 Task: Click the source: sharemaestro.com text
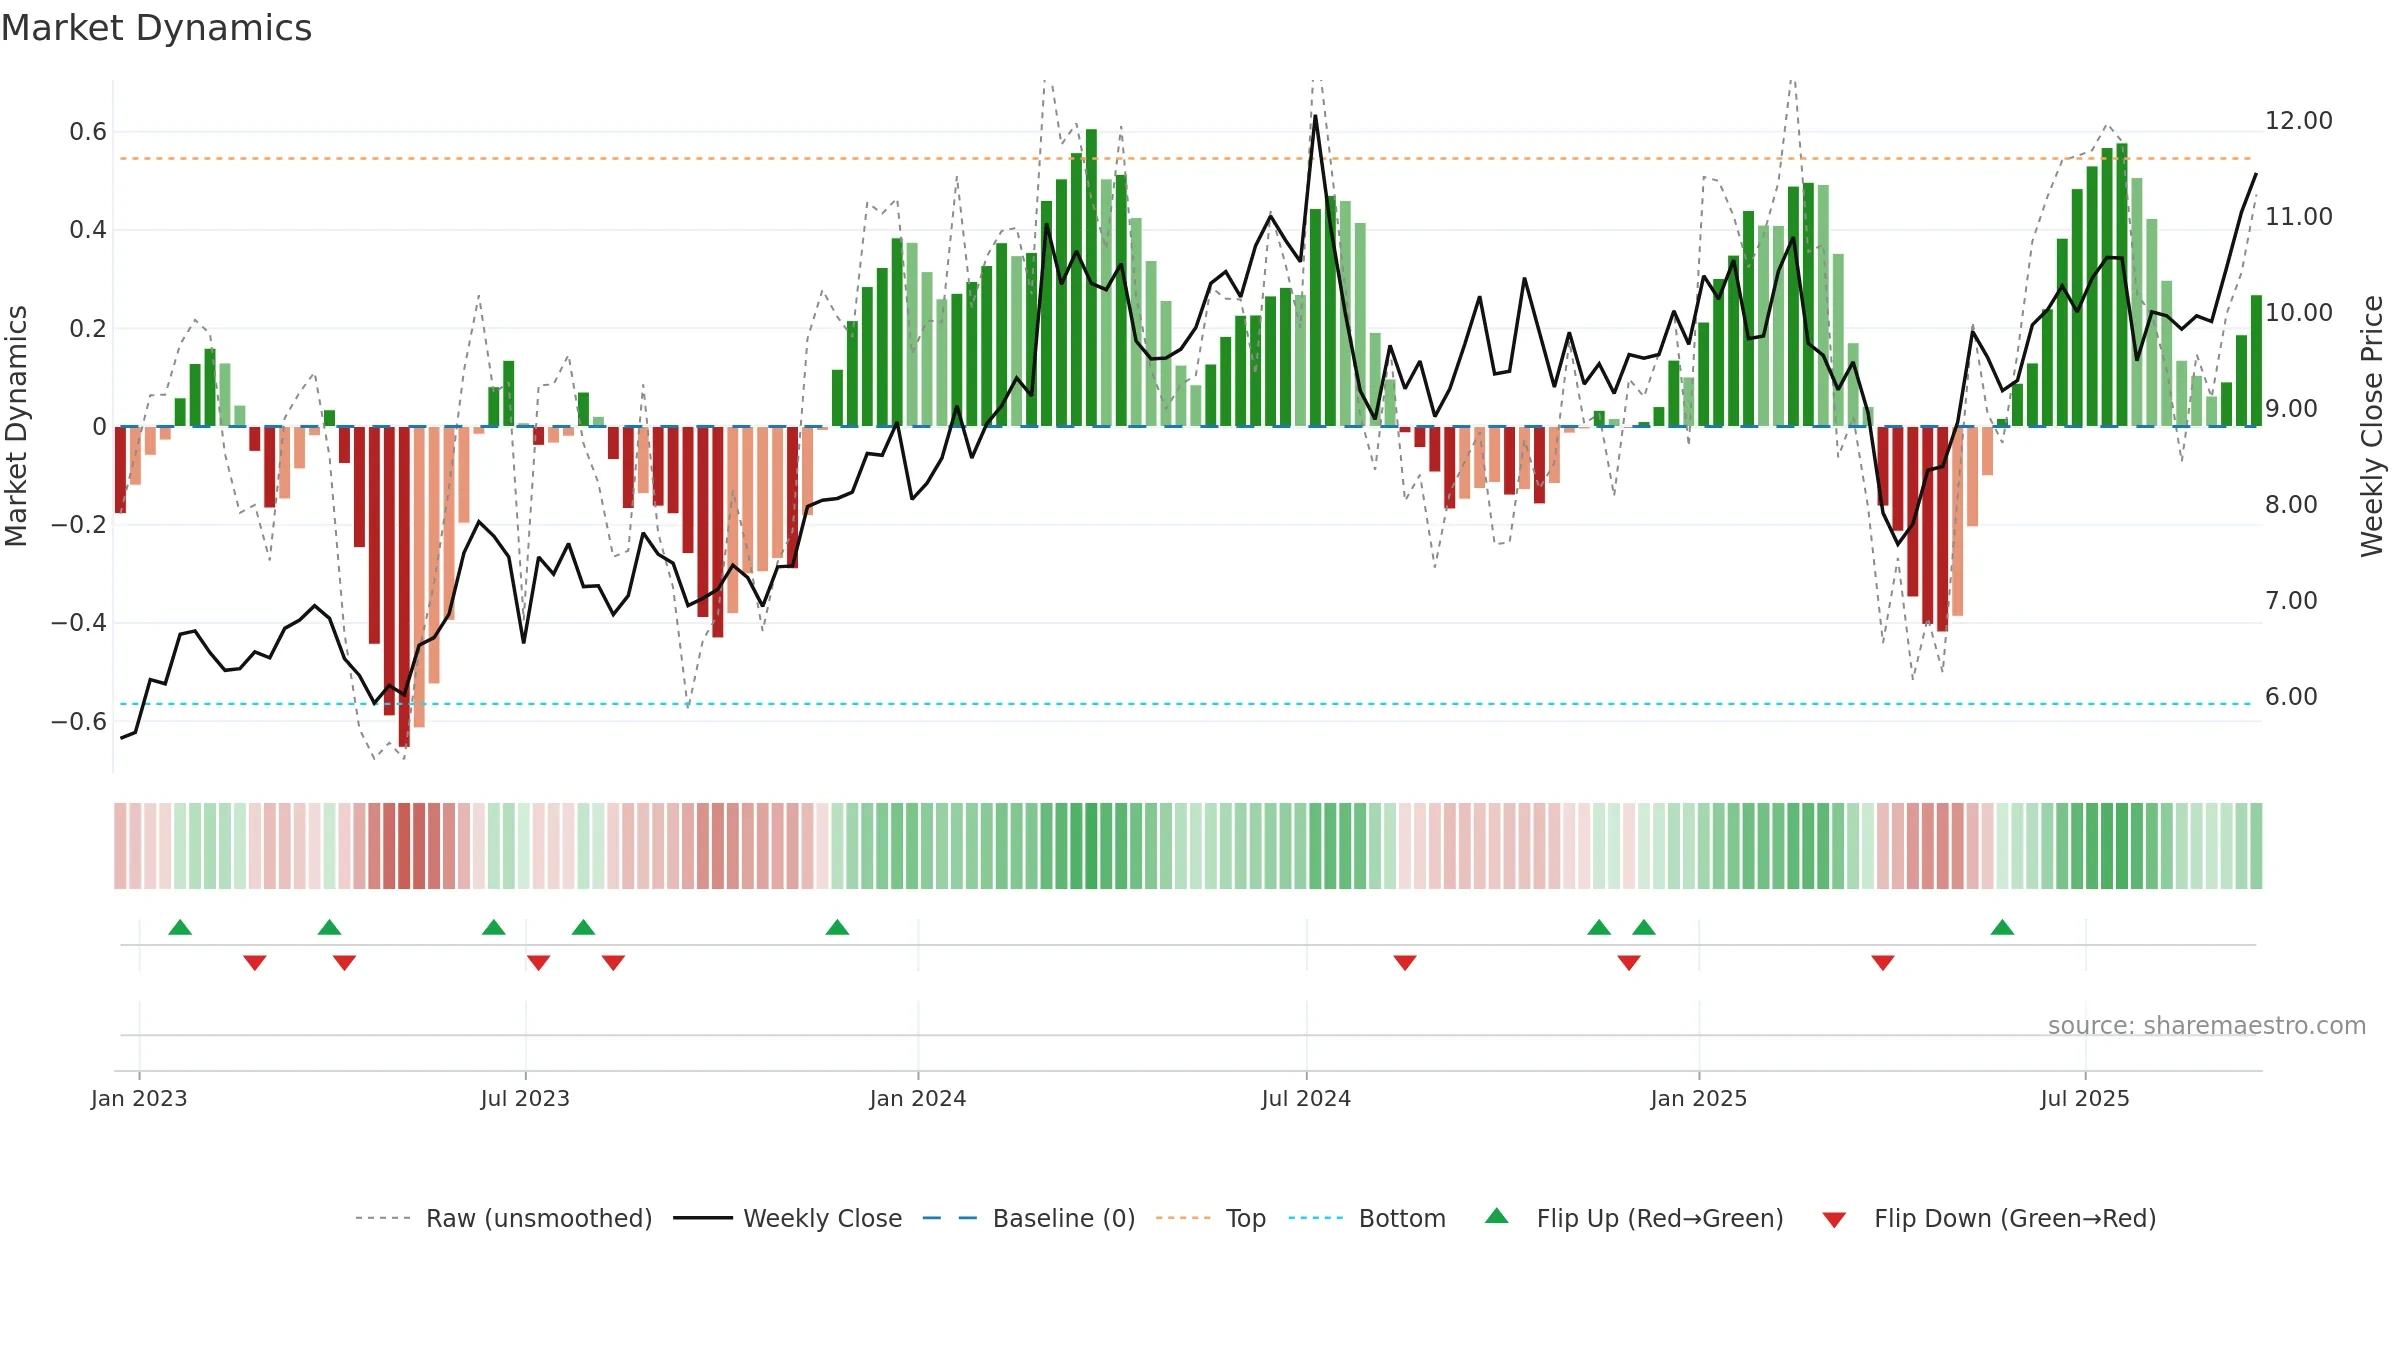tap(2207, 1025)
